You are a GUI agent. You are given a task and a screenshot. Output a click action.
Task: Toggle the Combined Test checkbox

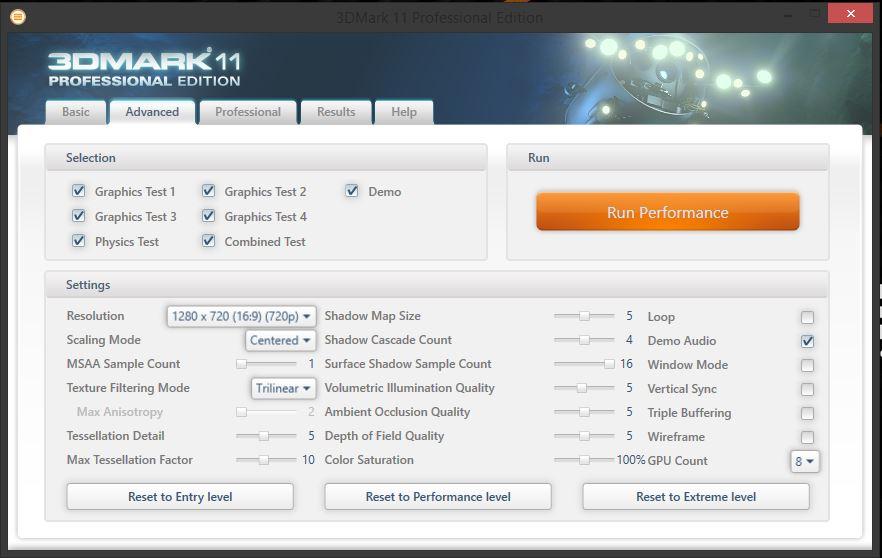point(209,241)
